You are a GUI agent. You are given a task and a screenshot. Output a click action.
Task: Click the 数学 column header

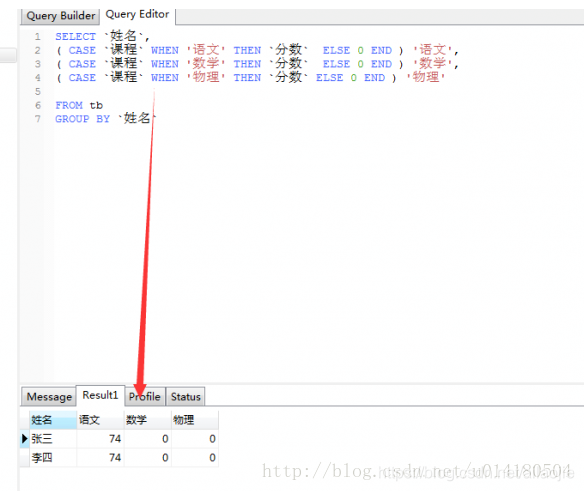tap(147, 420)
